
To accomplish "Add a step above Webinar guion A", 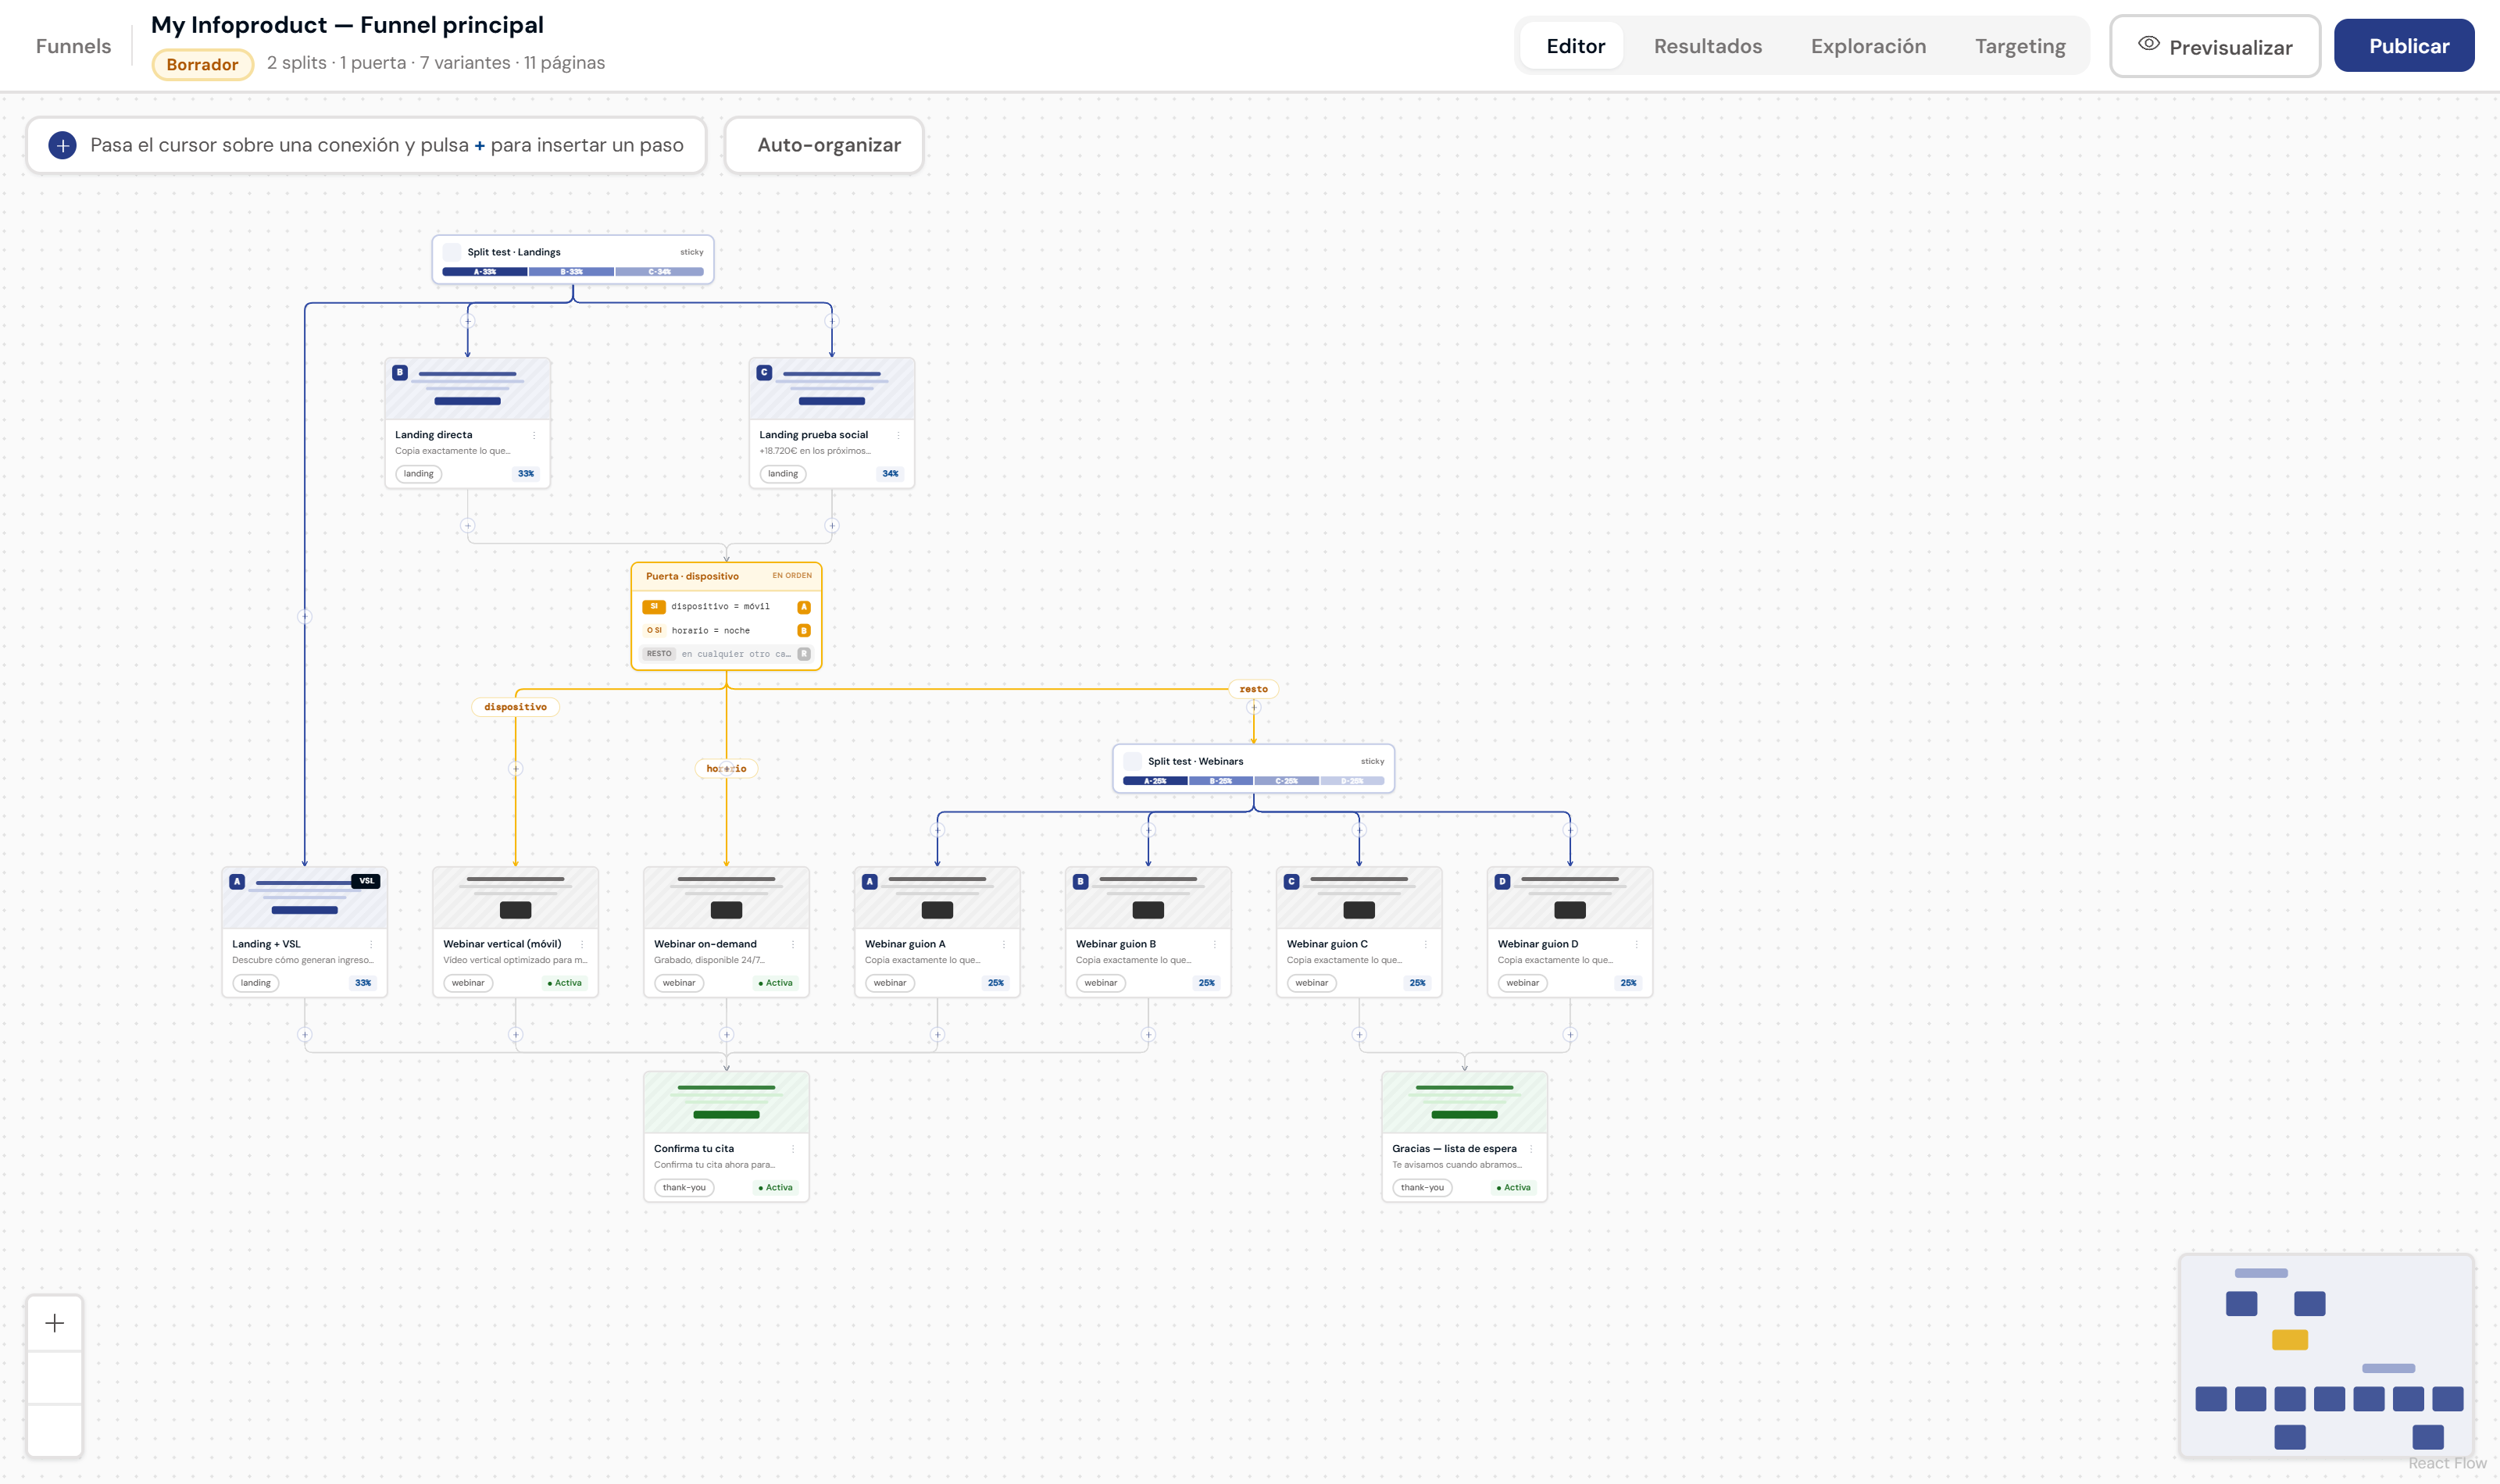I will click(937, 830).
